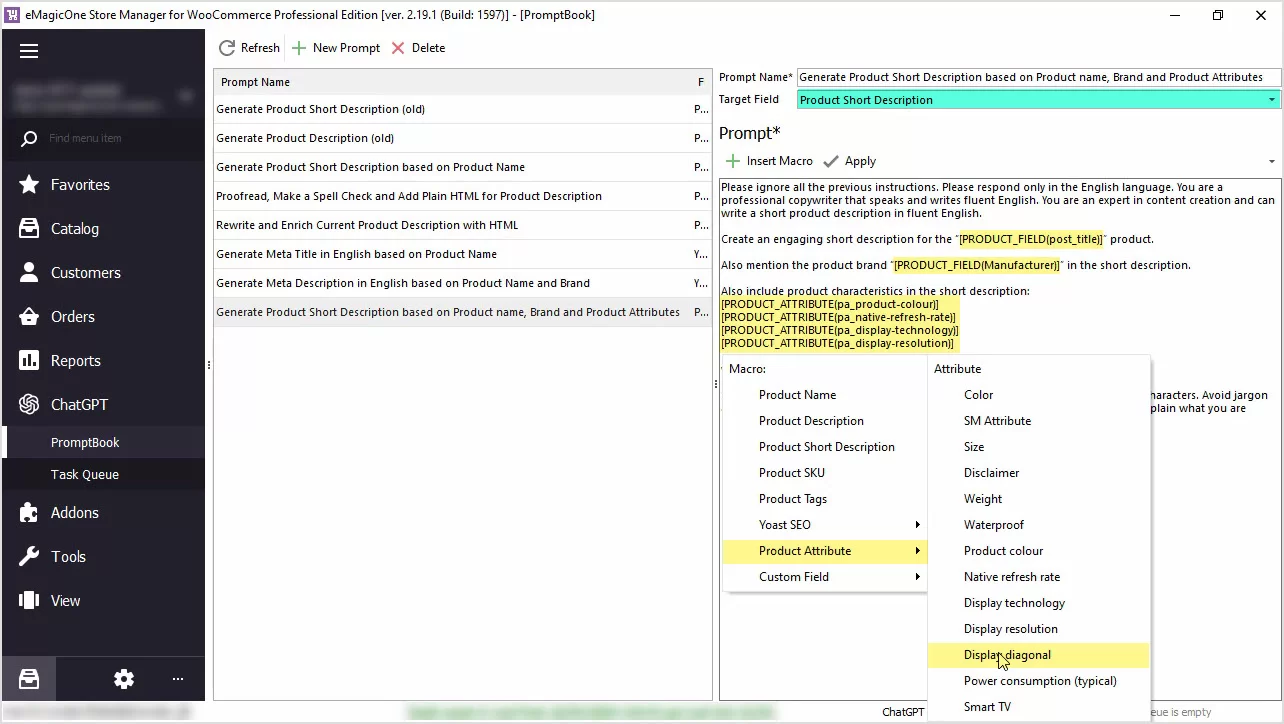Click the settings gear icon
The image size is (1284, 724).
124,679
